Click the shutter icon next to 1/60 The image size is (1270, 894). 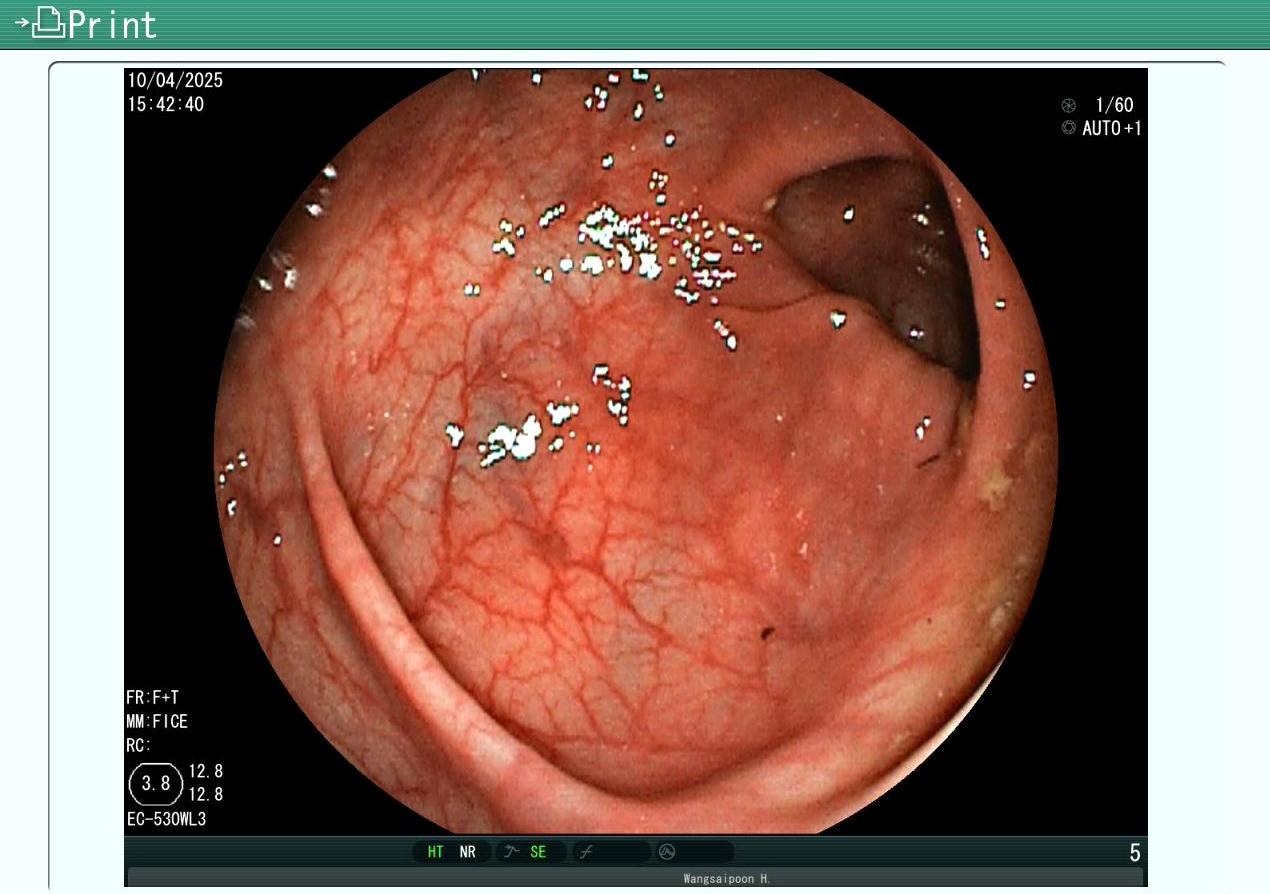tap(1069, 105)
